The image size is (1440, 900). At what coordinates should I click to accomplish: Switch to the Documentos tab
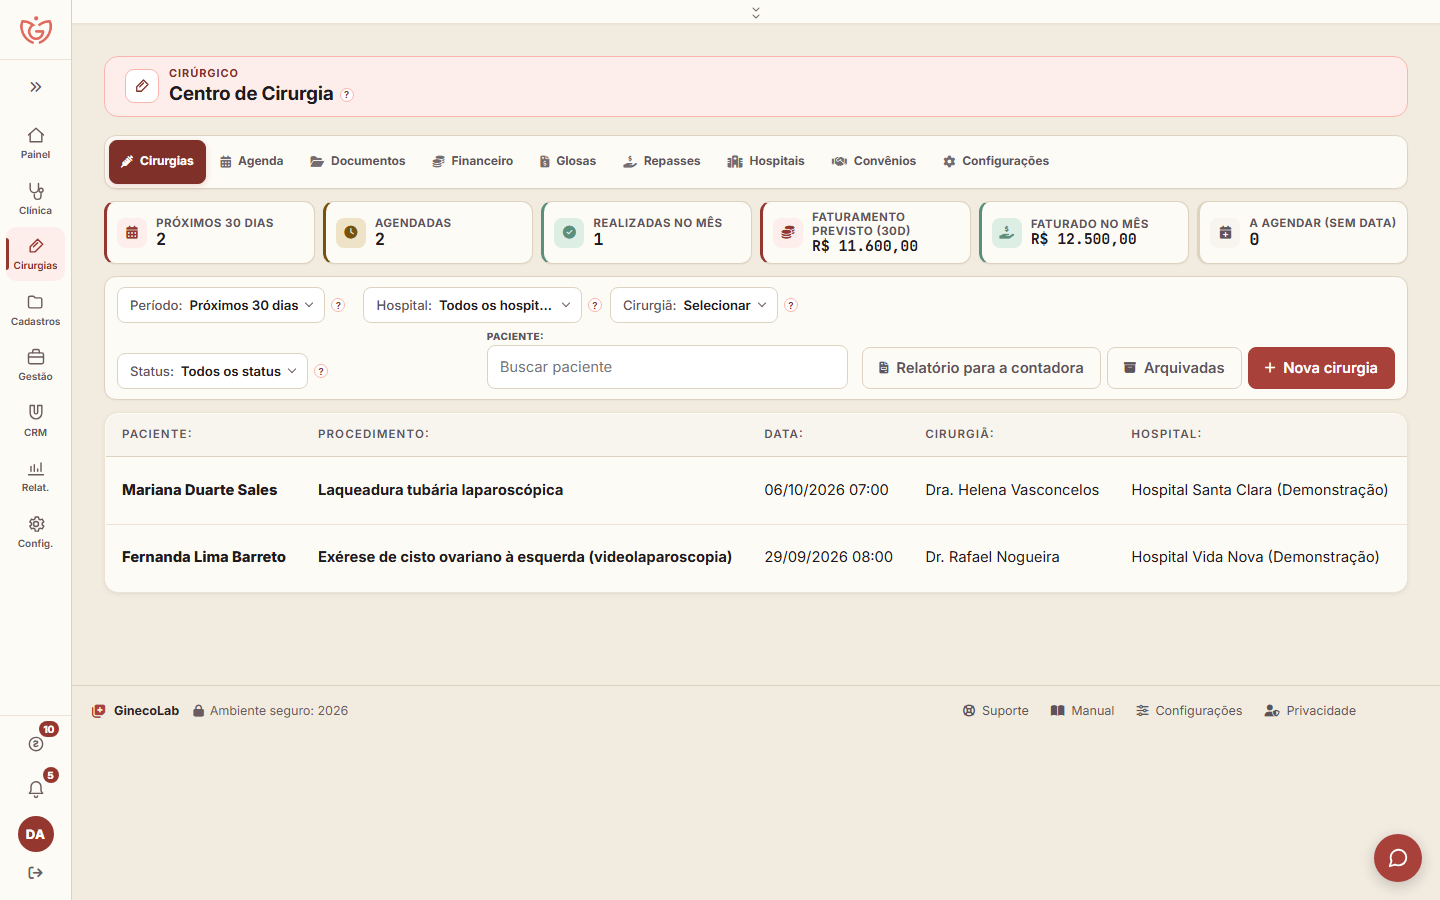pyautogui.click(x=358, y=161)
